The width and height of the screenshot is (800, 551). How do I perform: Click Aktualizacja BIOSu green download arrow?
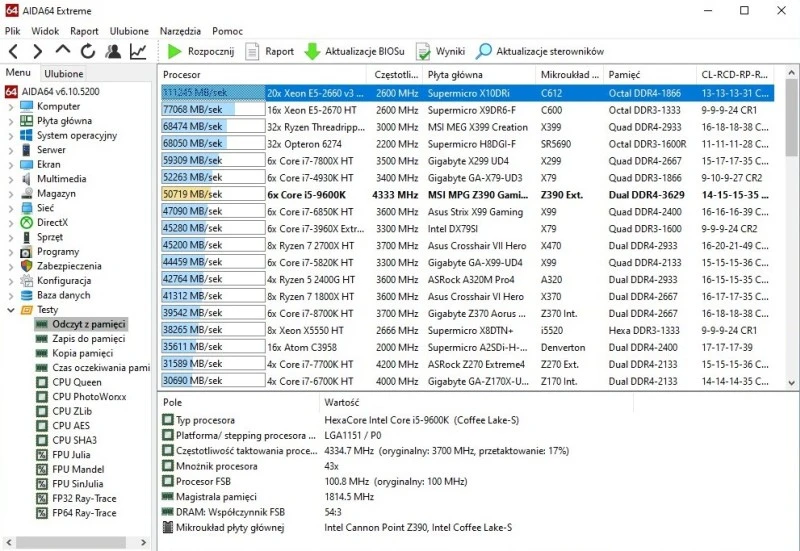[x=312, y=51]
